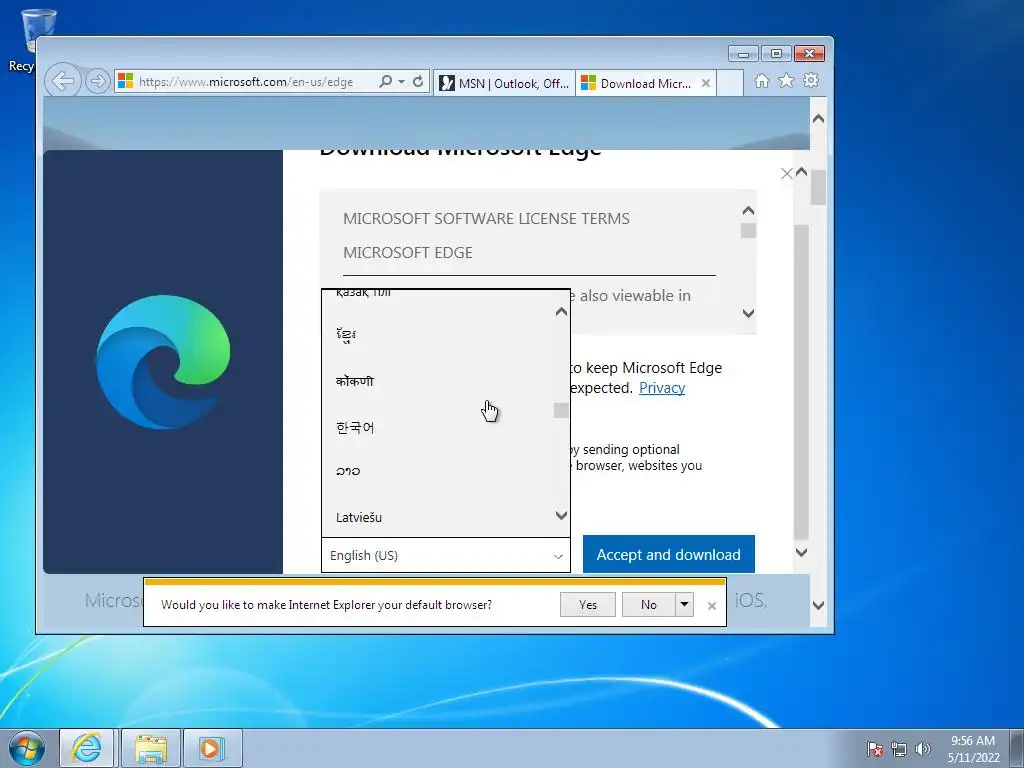Open Favorites star icon

point(786,81)
